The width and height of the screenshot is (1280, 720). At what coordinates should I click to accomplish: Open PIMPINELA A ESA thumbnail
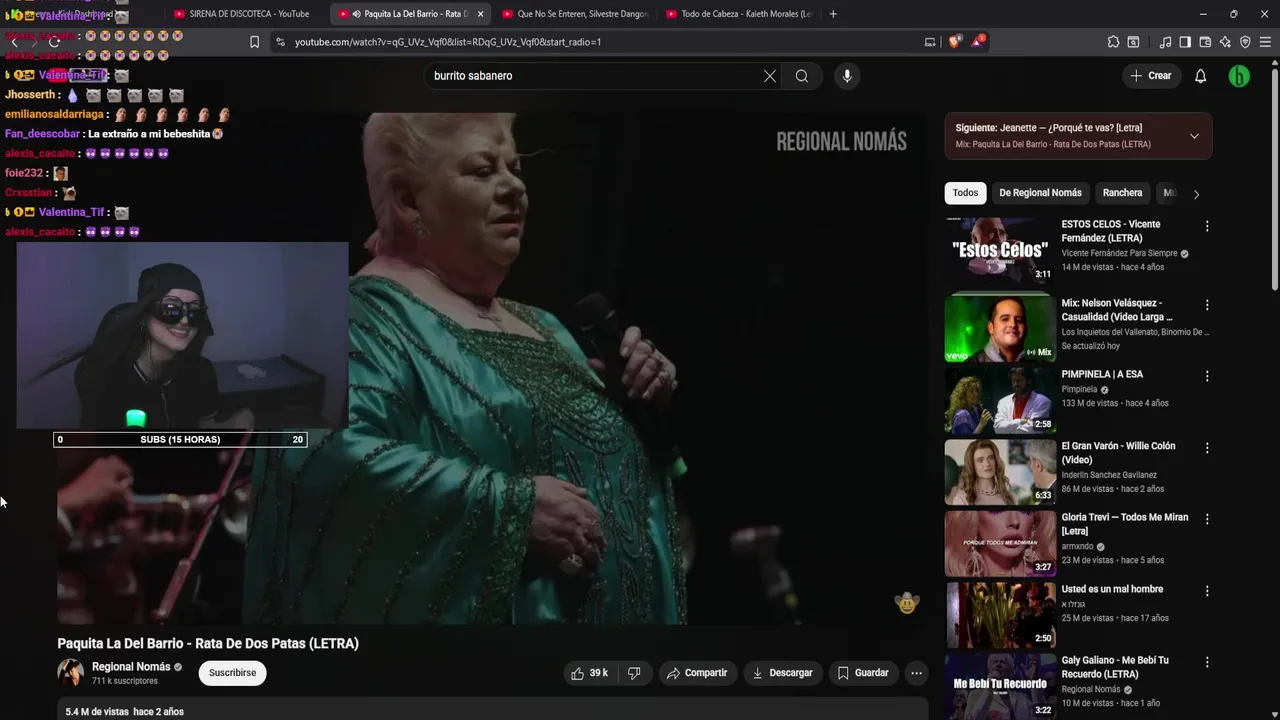1000,401
